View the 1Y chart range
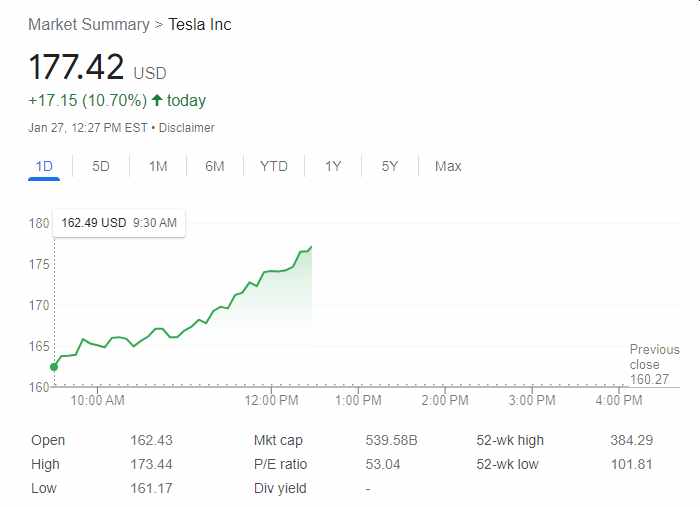Image resolution: width=700 pixels, height=507 pixels. [333, 166]
